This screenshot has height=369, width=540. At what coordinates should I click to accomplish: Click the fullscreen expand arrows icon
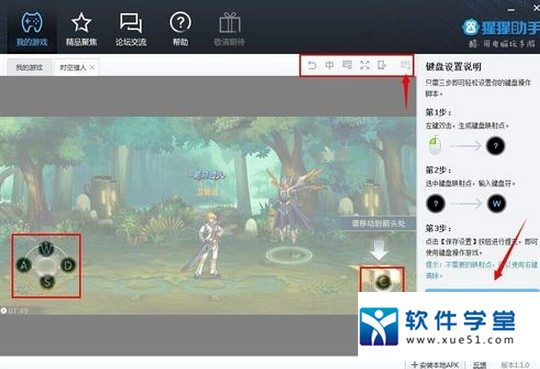point(365,65)
